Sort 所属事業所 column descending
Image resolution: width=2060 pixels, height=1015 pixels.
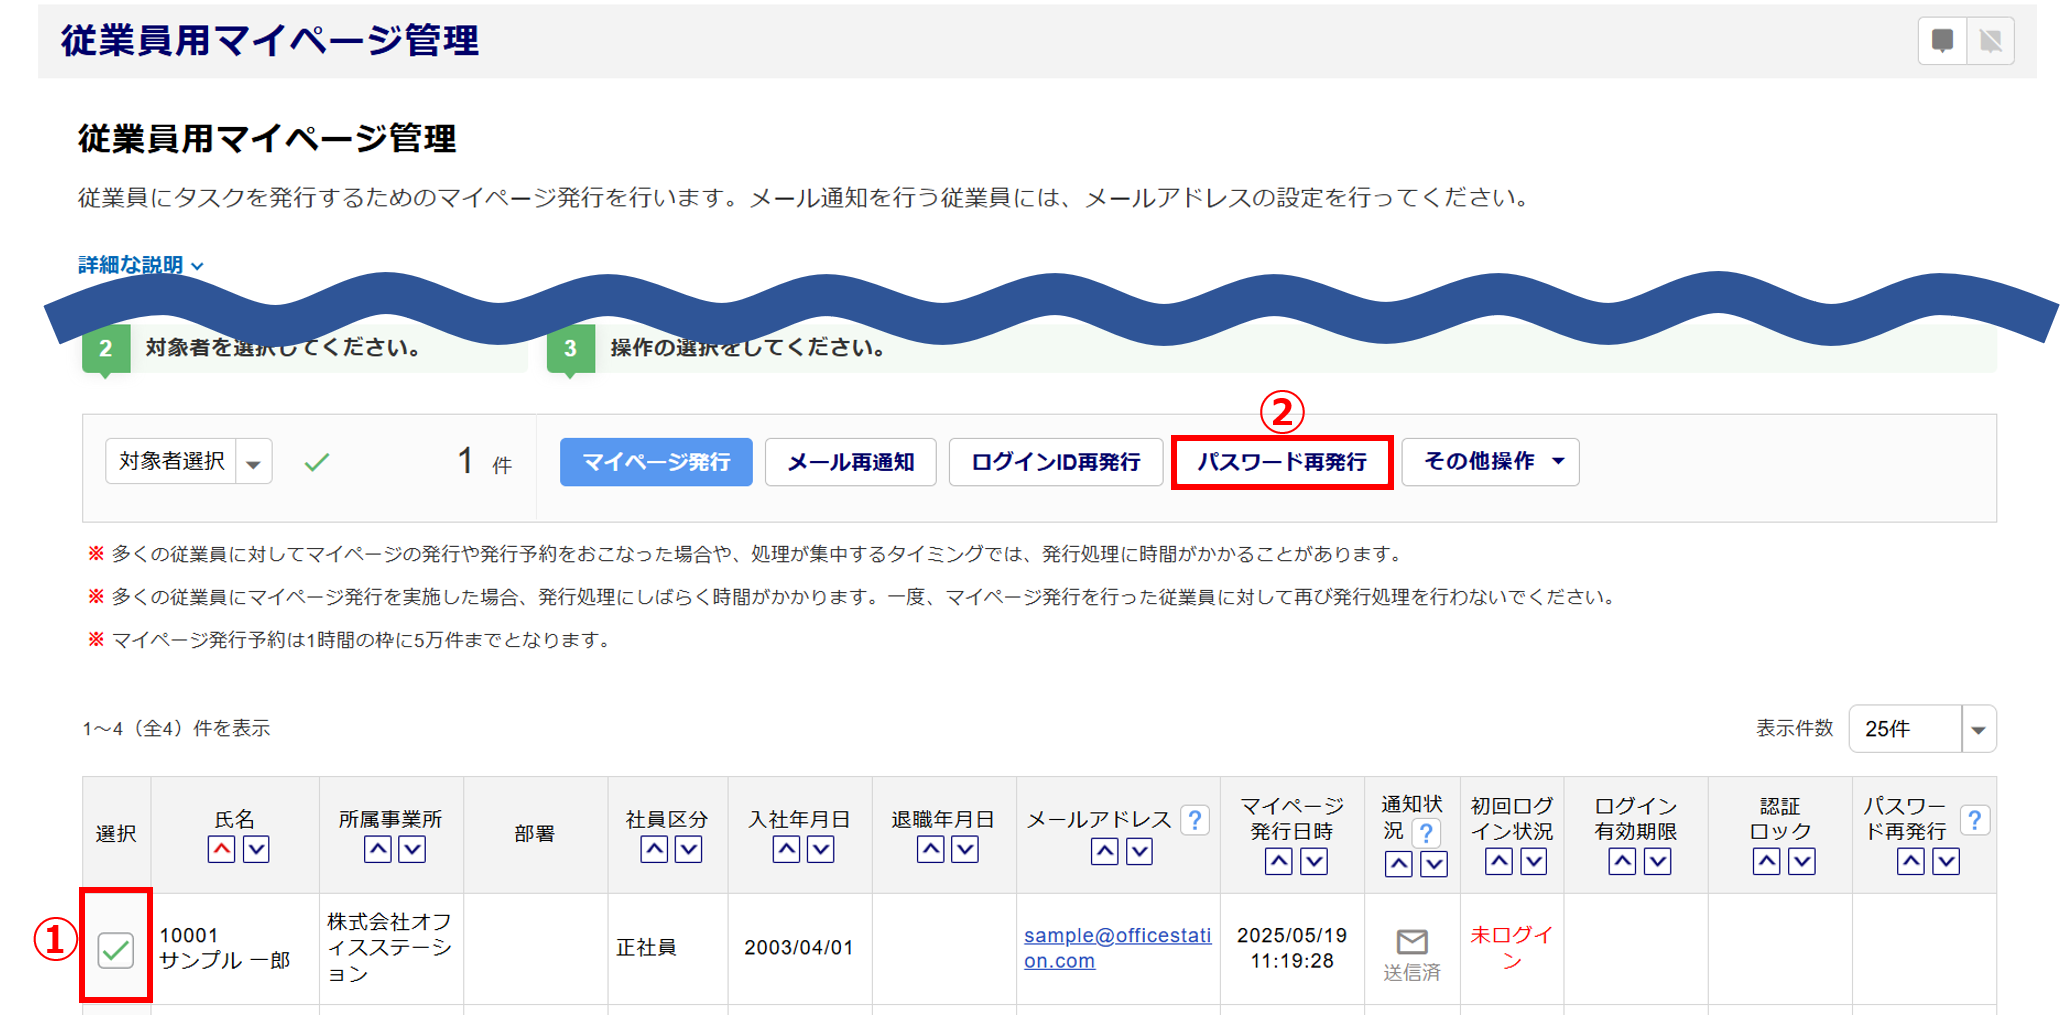[412, 850]
